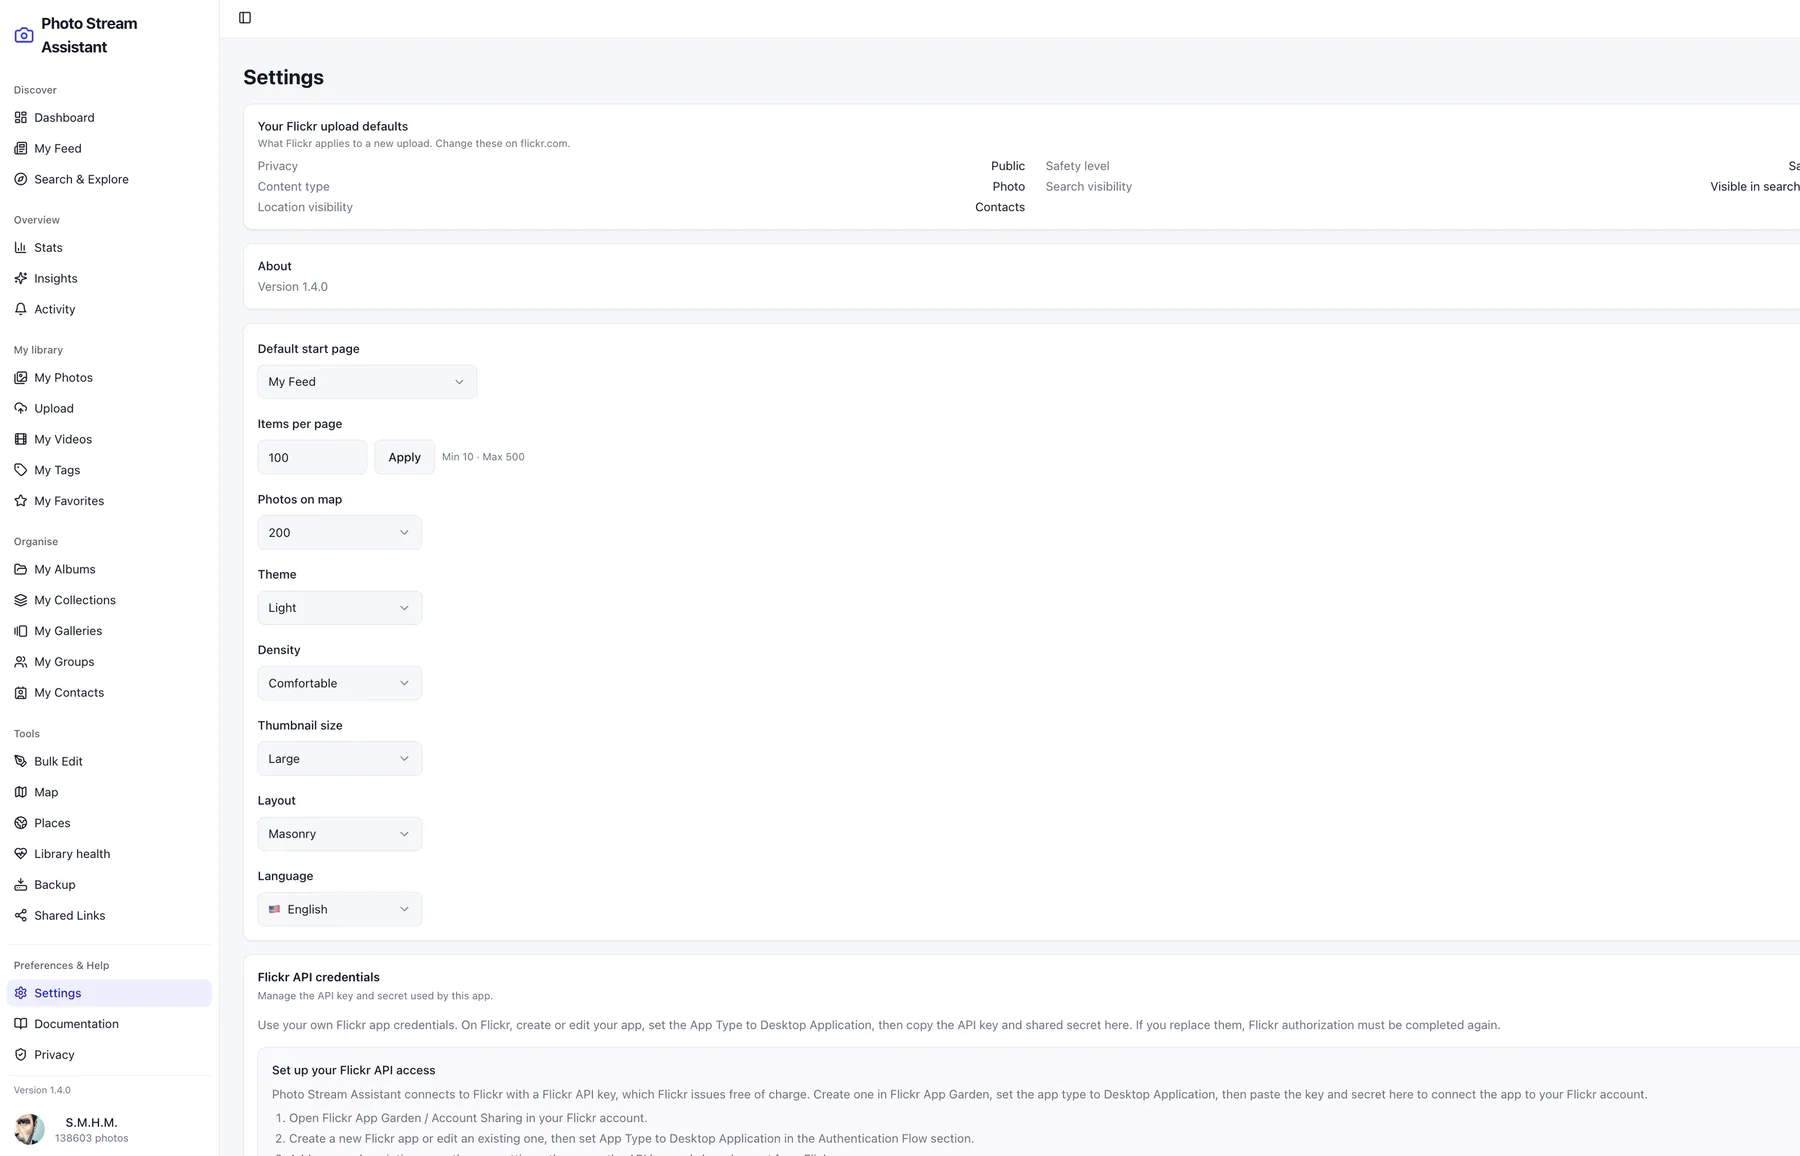This screenshot has height=1156, width=1800.
Task: Click the Search & Explore compass icon
Action: pos(21,179)
